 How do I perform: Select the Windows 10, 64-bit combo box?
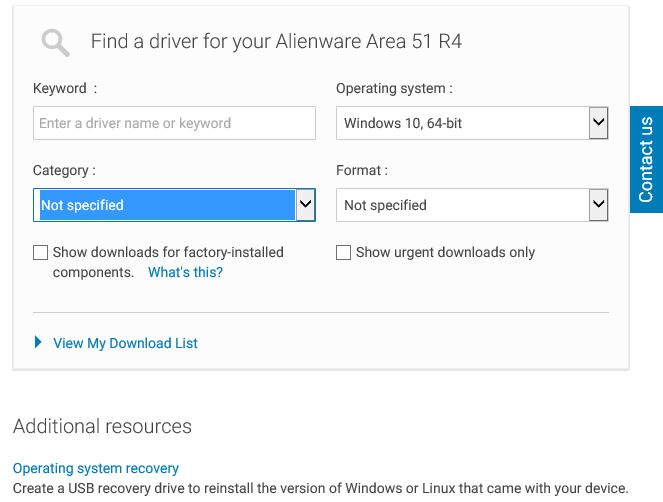[472, 123]
